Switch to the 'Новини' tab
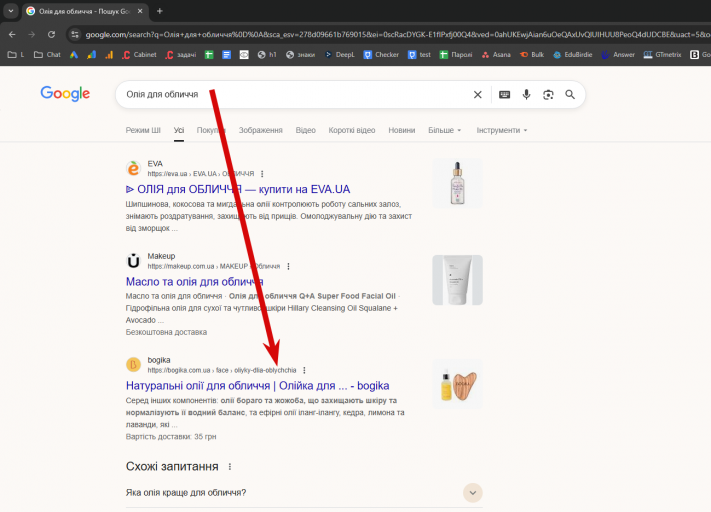 click(x=402, y=130)
